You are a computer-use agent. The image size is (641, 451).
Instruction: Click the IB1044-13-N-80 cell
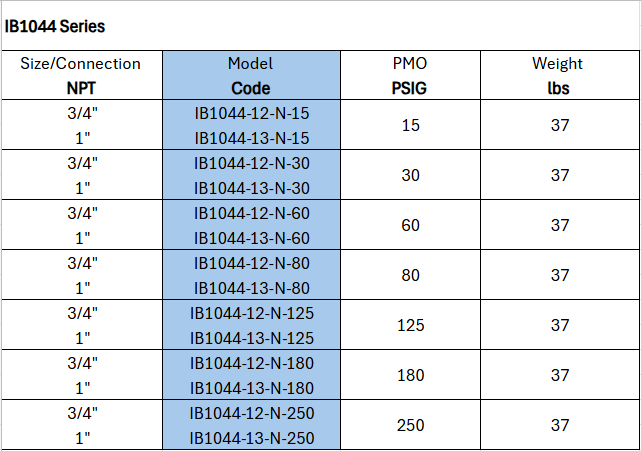point(251,287)
